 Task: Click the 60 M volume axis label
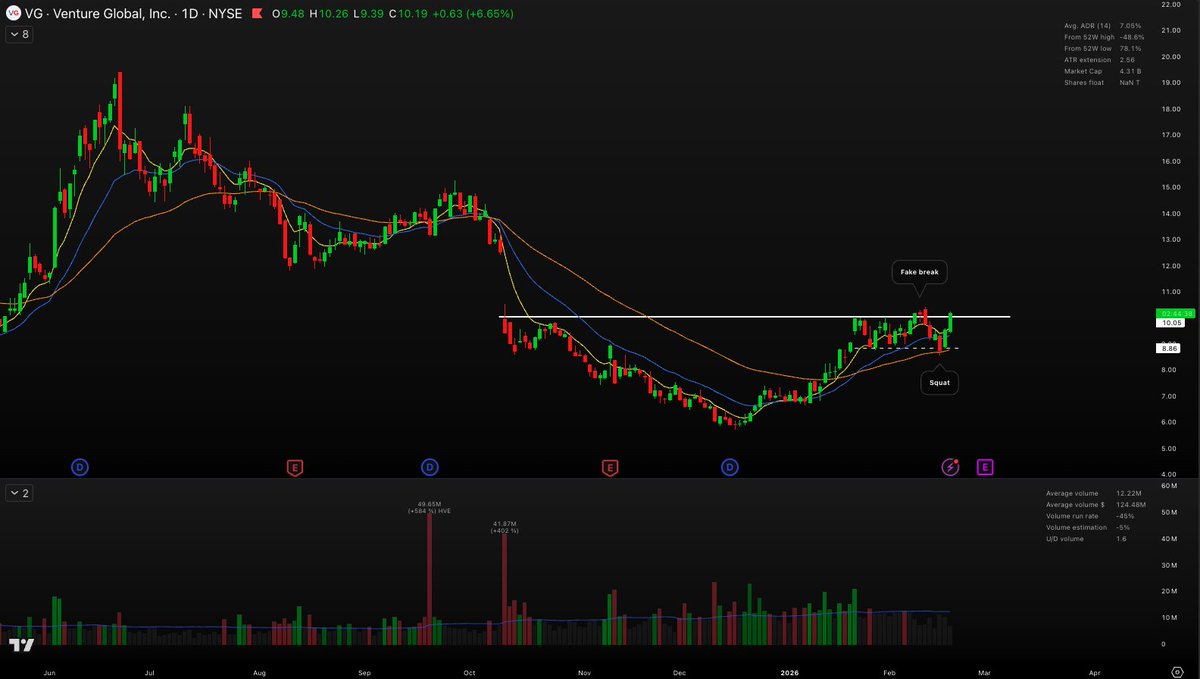click(x=1169, y=486)
